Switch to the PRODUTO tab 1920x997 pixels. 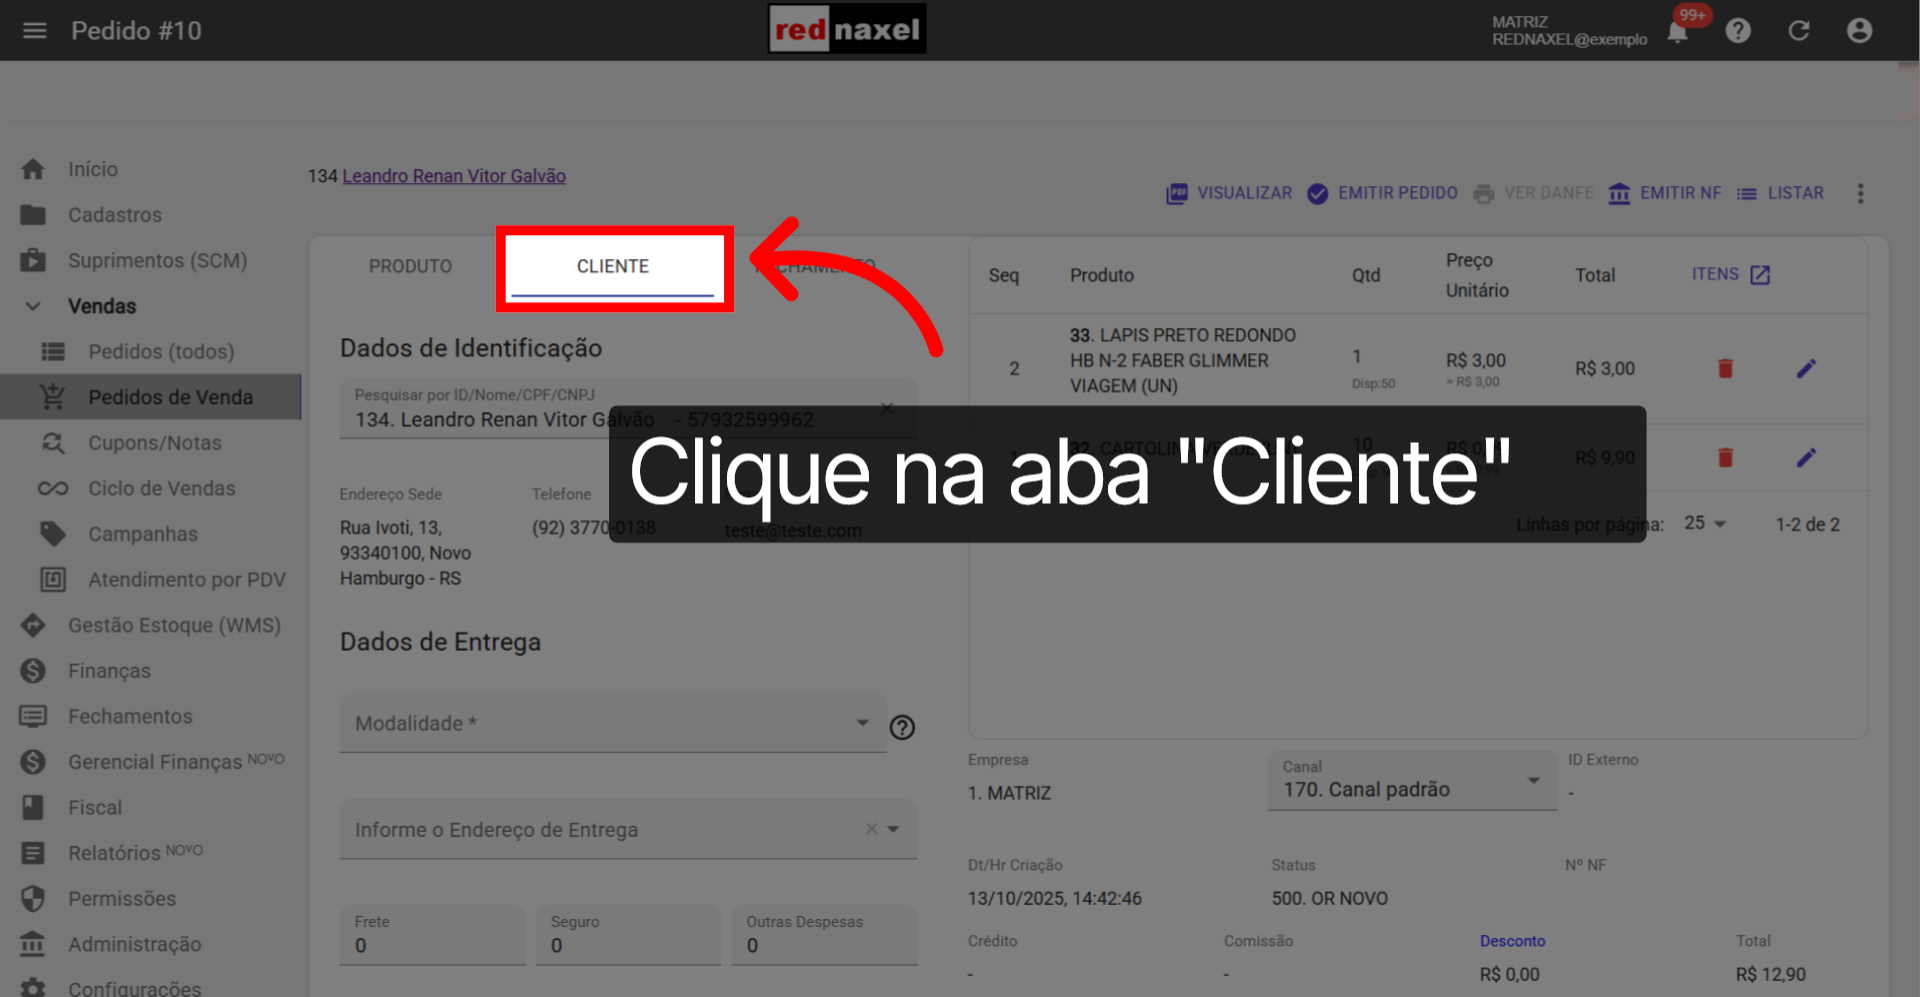[410, 266]
